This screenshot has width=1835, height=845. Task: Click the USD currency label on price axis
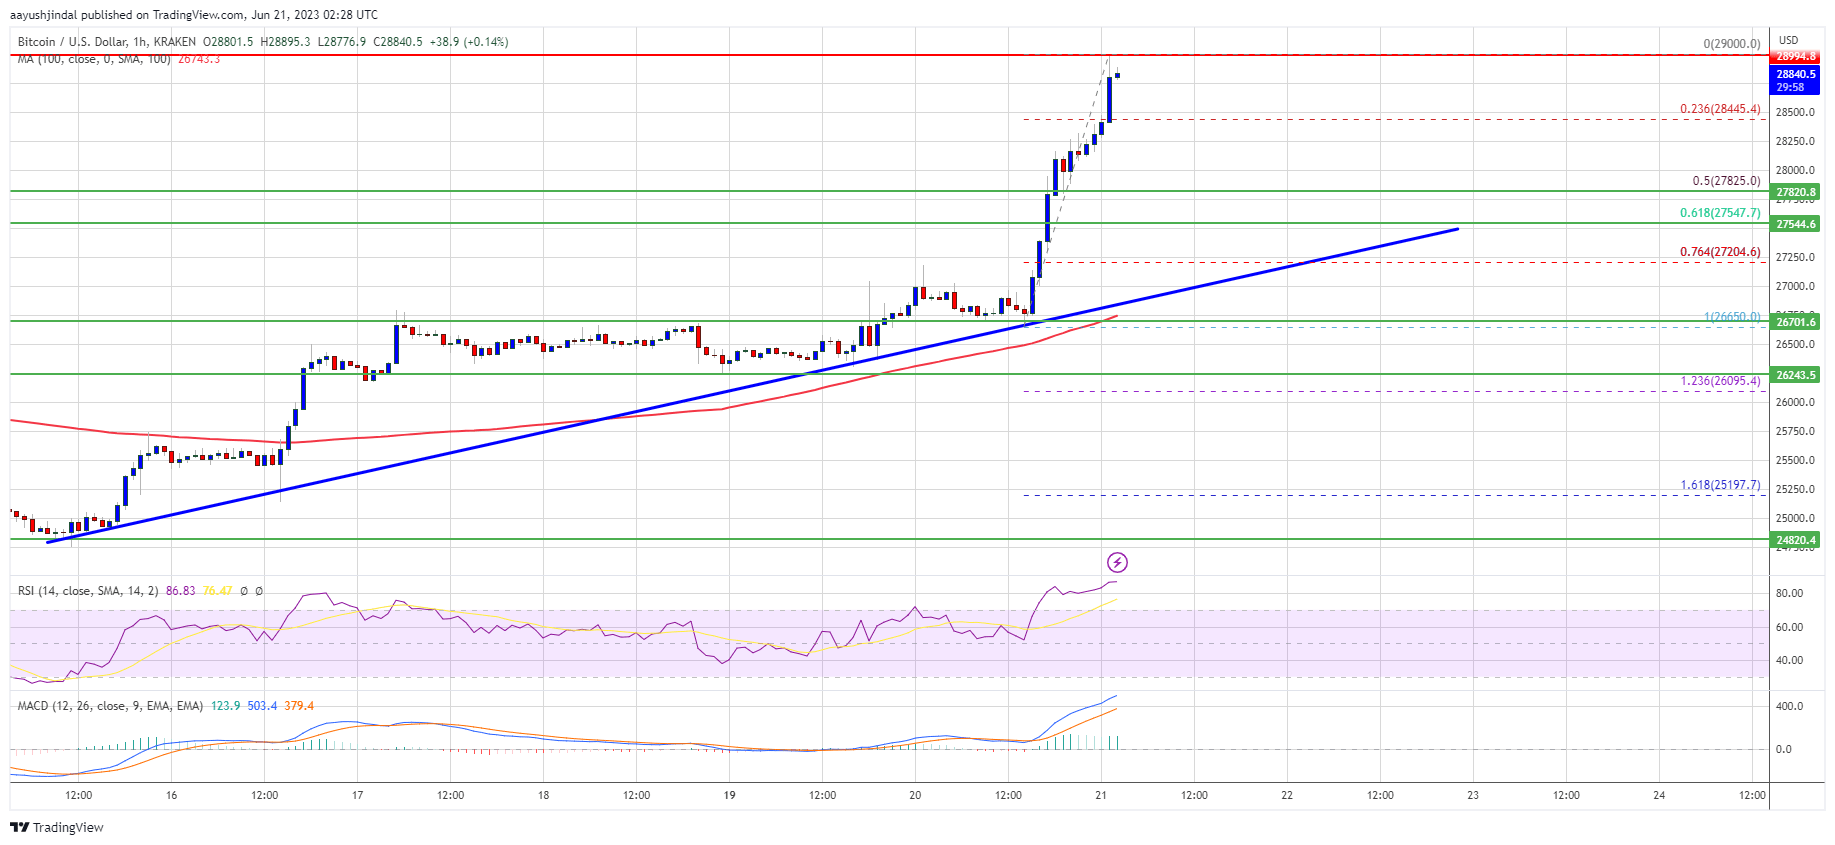[1788, 41]
